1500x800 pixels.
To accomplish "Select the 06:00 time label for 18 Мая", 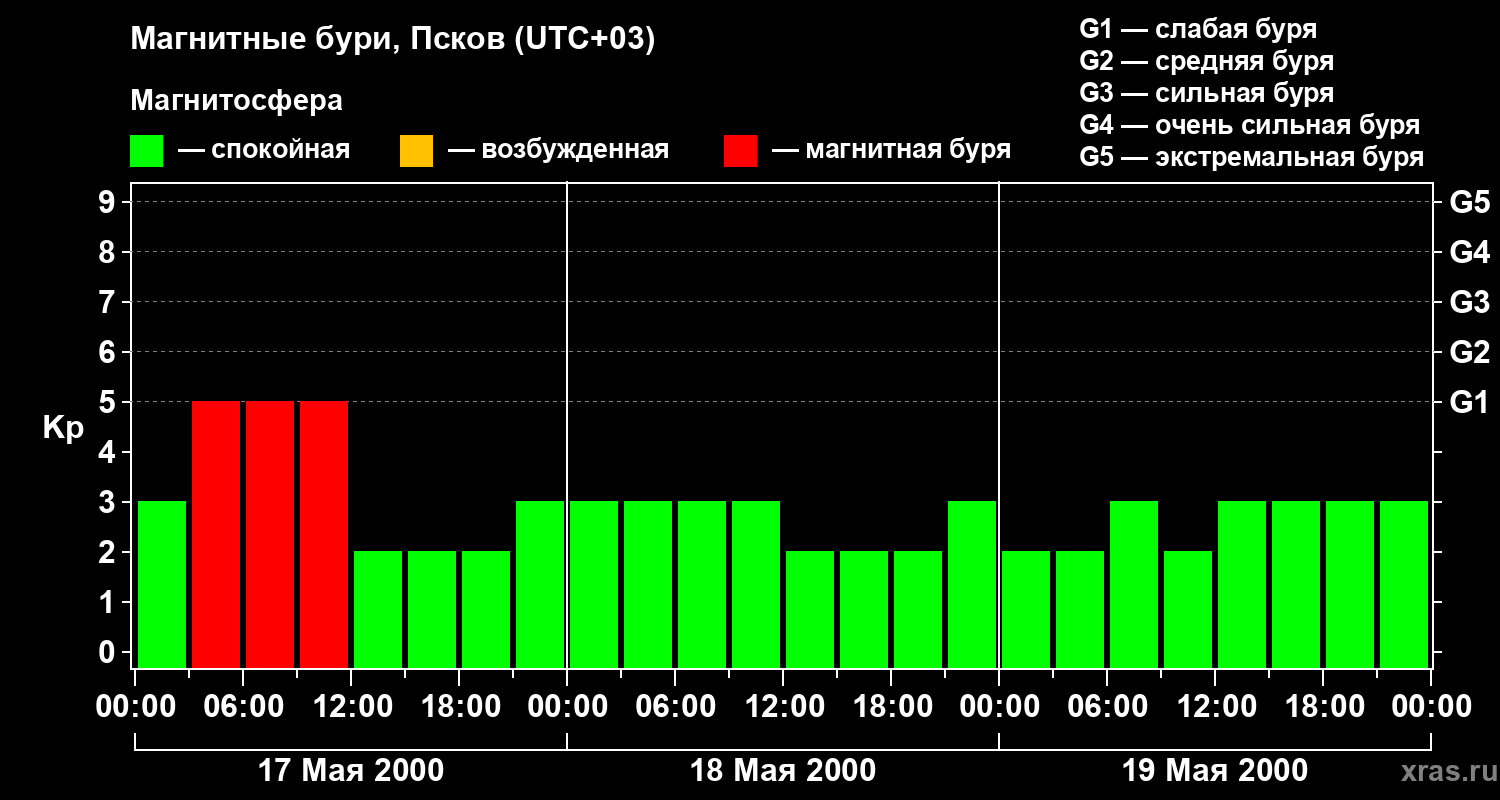I will 675,707.
